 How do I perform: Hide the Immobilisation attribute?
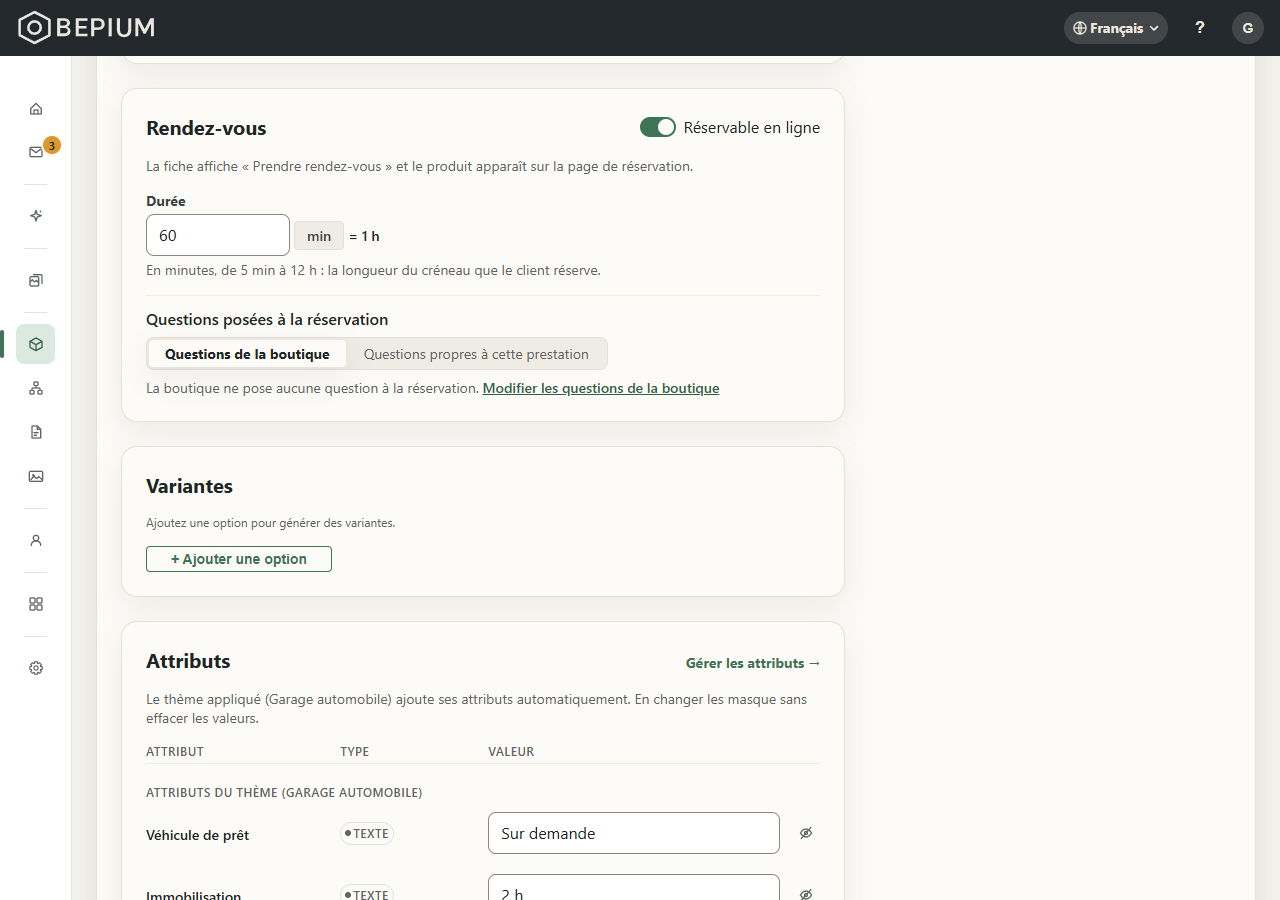806,894
